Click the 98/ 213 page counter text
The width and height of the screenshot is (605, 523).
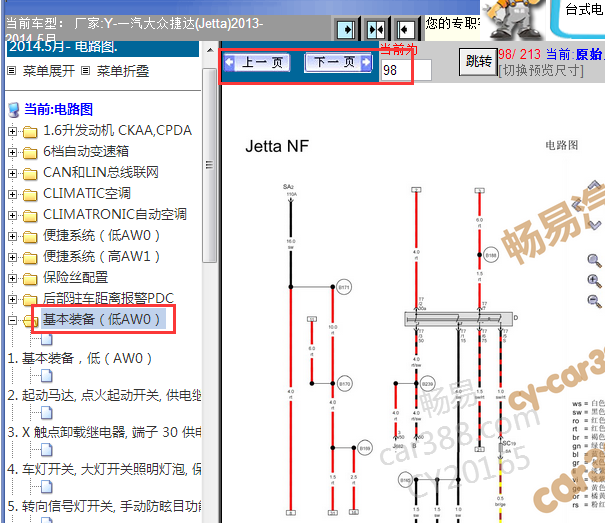point(519,54)
